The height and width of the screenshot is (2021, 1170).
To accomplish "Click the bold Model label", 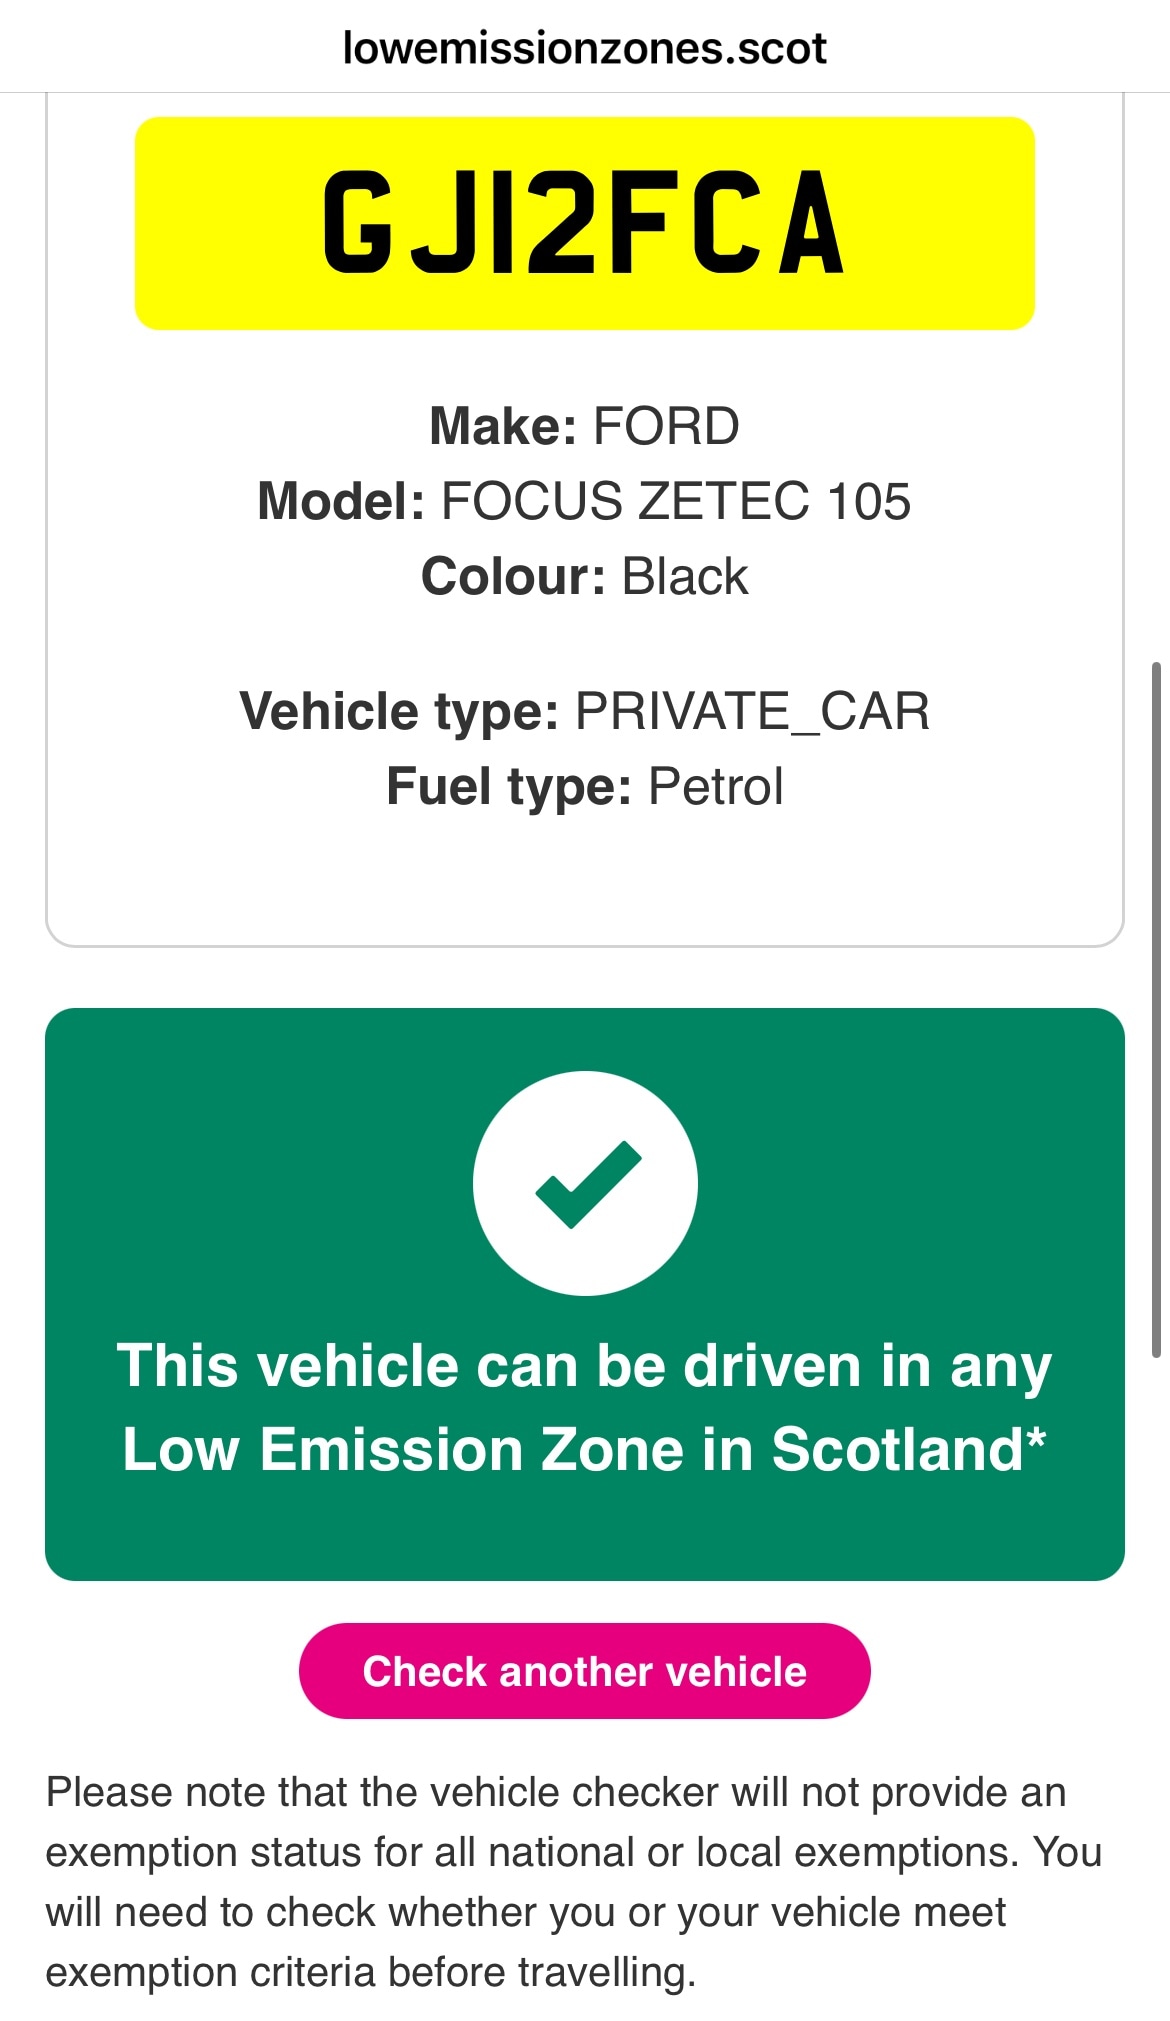I will tap(342, 502).
